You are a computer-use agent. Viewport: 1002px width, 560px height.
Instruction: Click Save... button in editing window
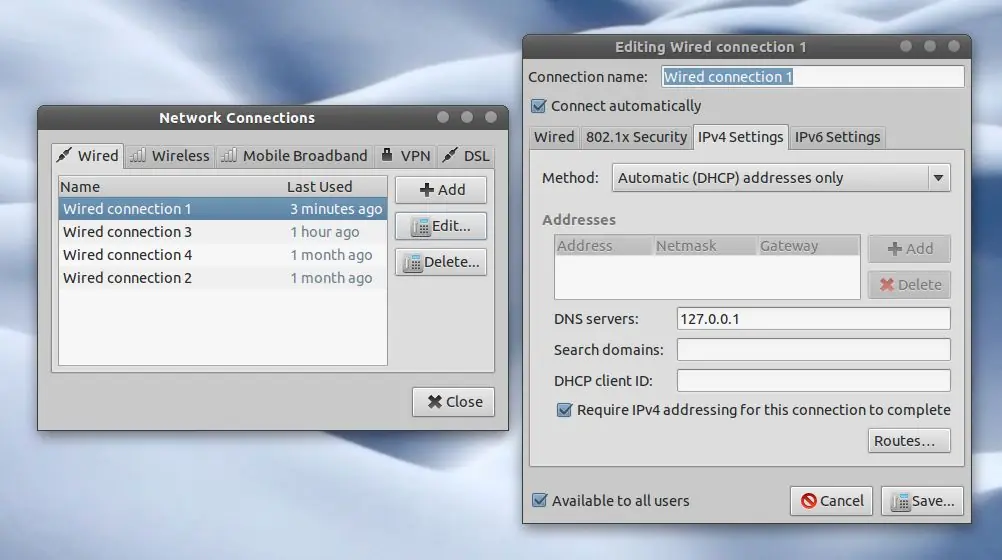[x=922, y=501]
